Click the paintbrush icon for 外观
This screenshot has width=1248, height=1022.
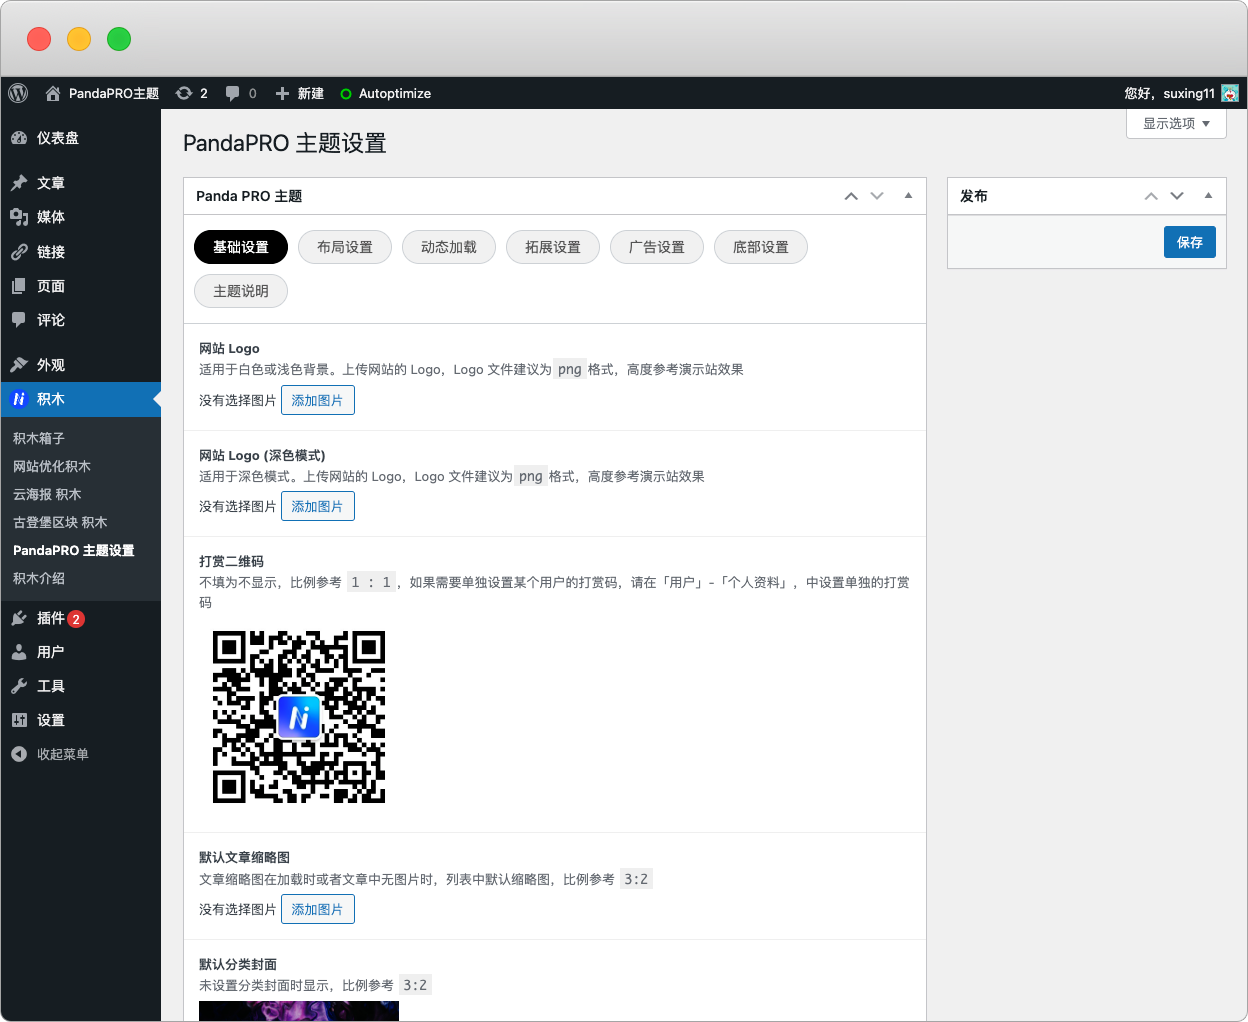(19, 365)
